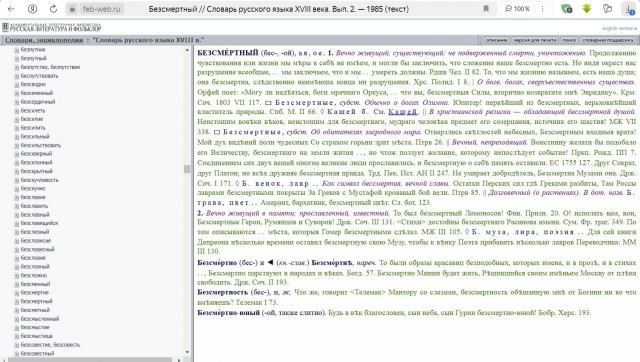Follow the Кащей link in the entry text
Screen dimensions: 640x362
pyautogui.click(x=402, y=112)
